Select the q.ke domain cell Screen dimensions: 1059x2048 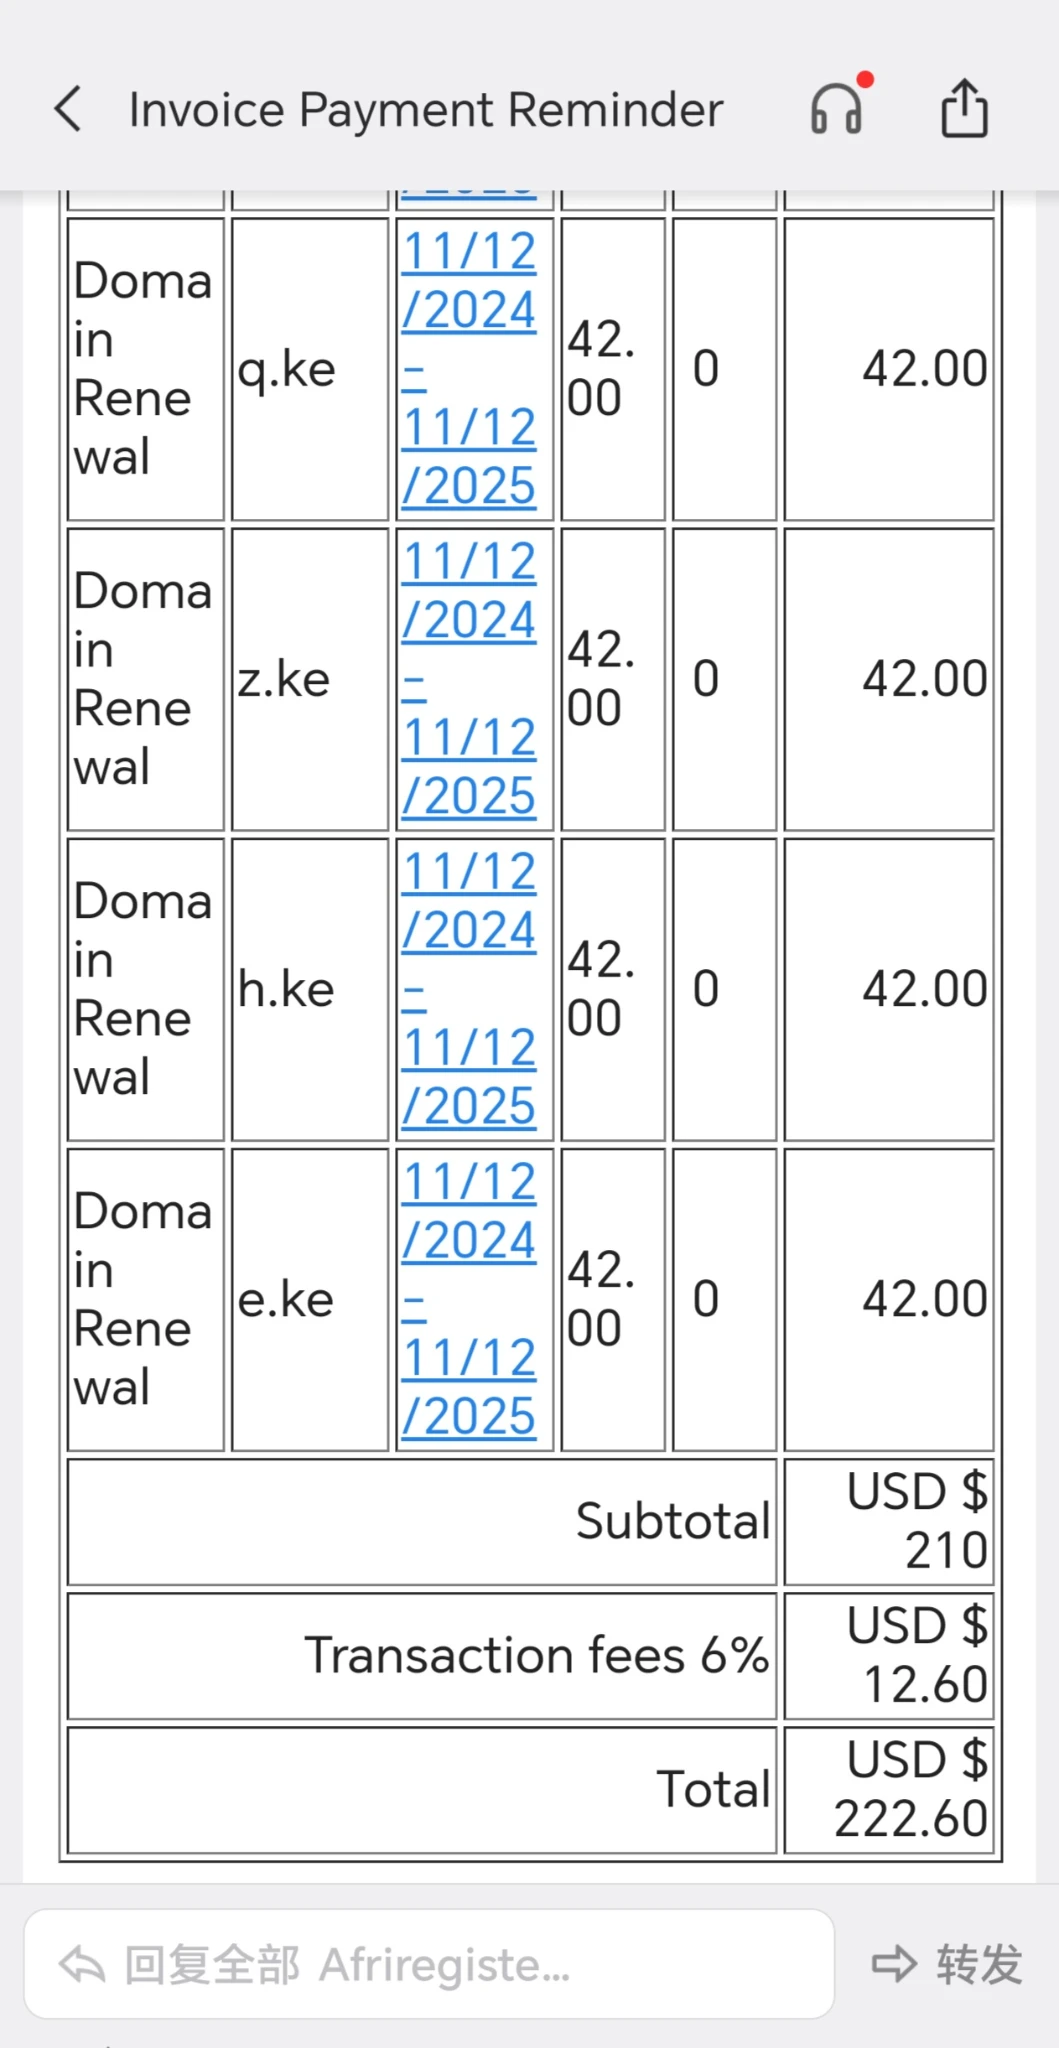(x=287, y=370)
